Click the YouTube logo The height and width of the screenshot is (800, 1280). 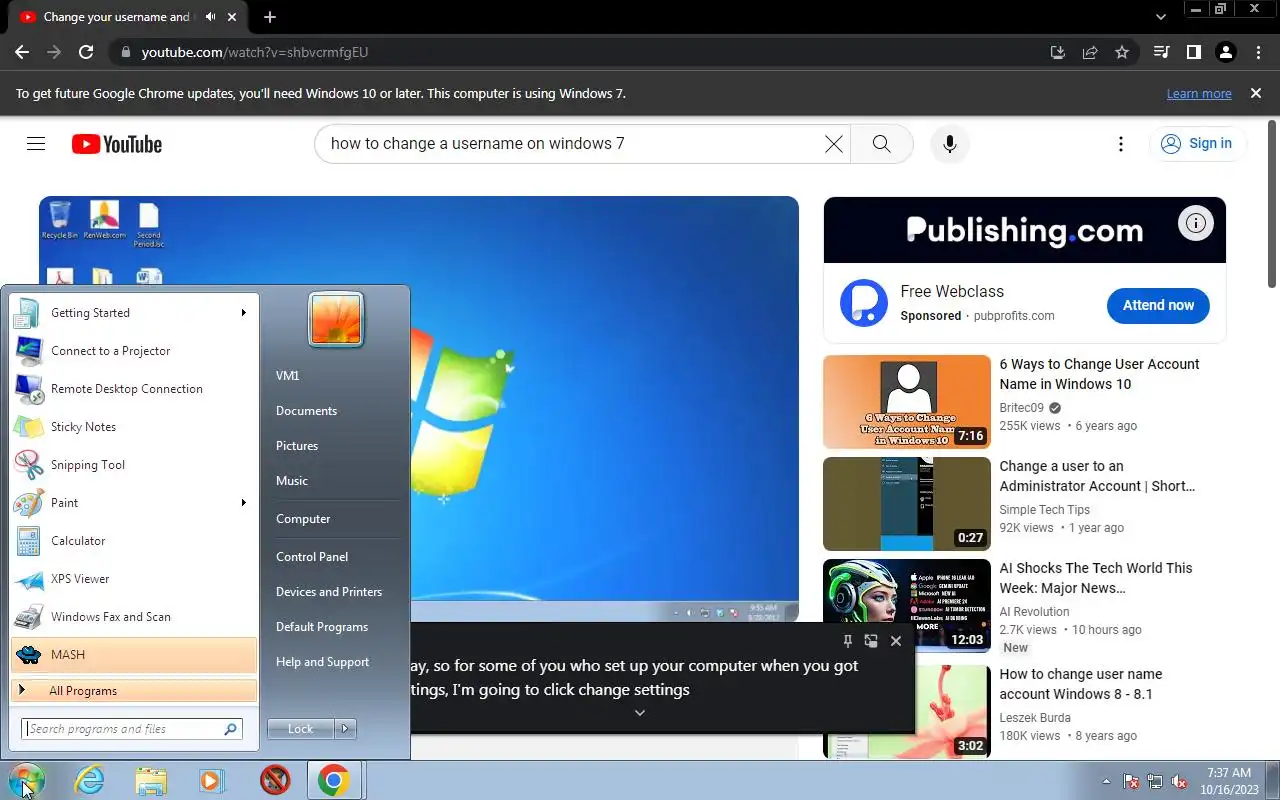(x=117, y=144)
